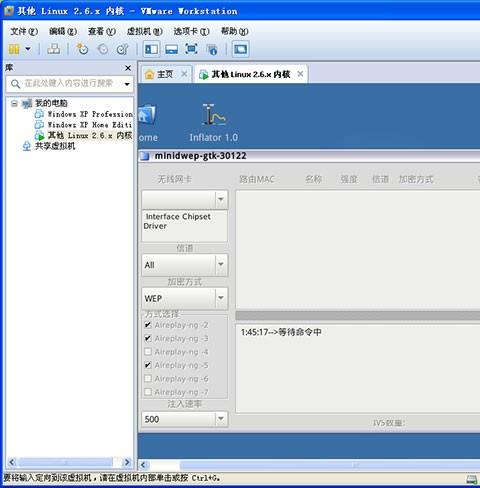Open the WEP encryption dropdown
This screenshot has width=480, height=488.
click(185, 298)
